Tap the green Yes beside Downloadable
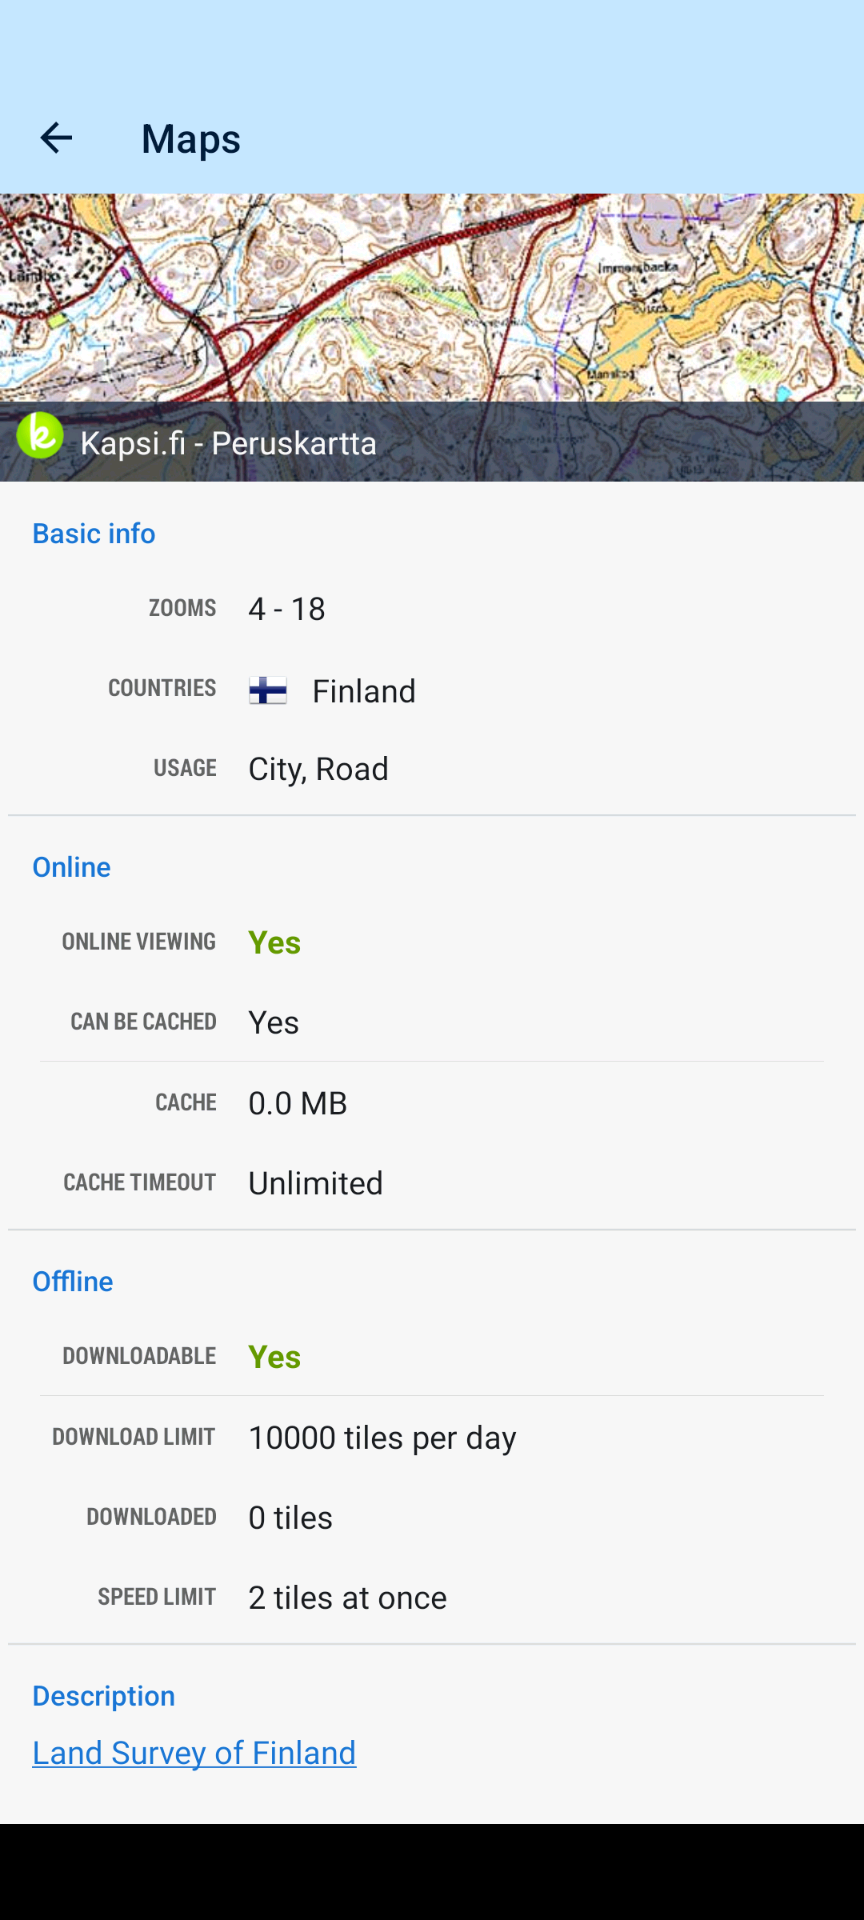Image resolution: width=864 pixels, height=1920 pixels. pos(274,1357)
